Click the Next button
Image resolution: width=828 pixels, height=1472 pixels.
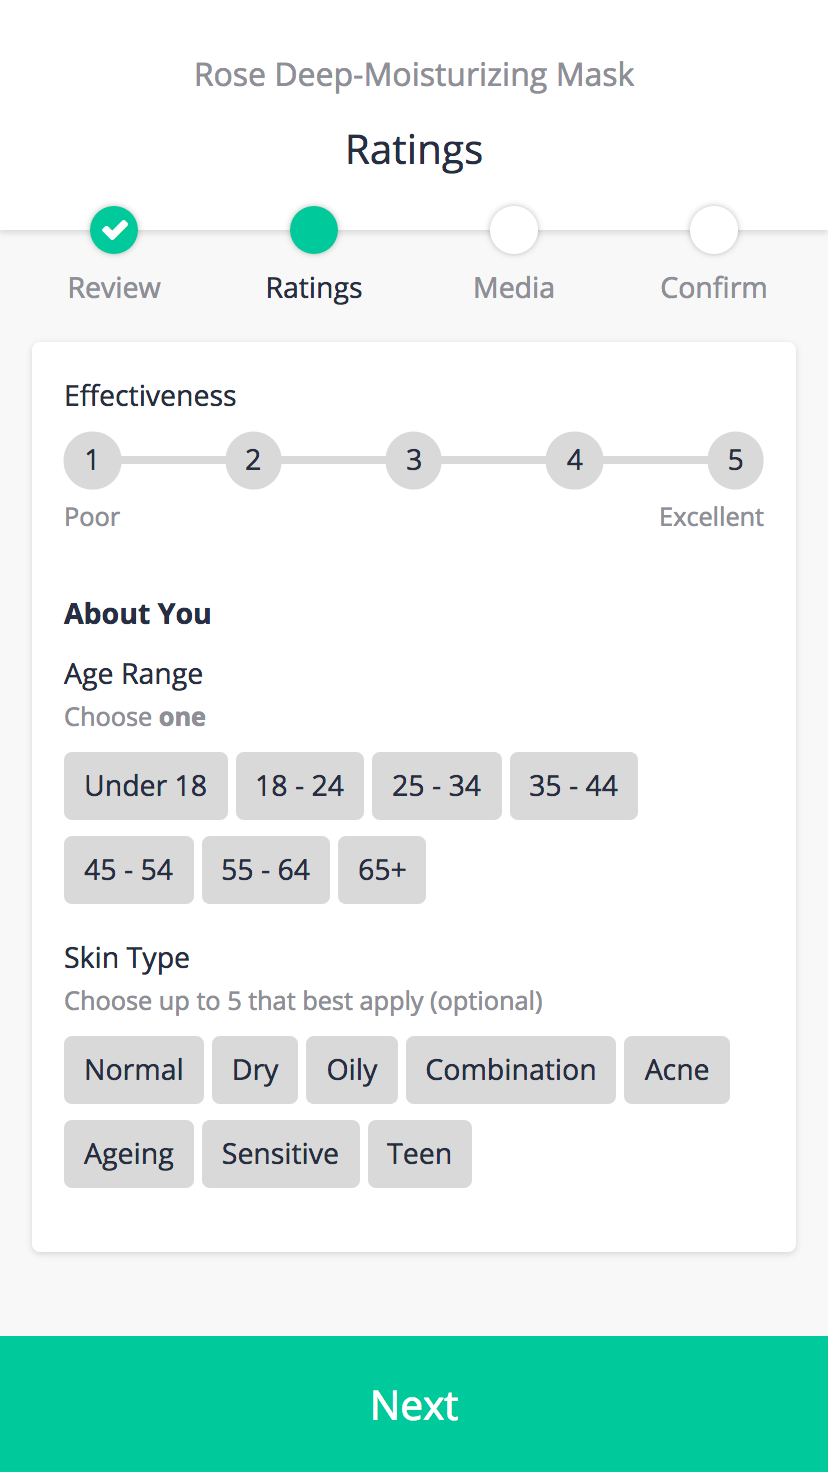tap(414, 1404)
